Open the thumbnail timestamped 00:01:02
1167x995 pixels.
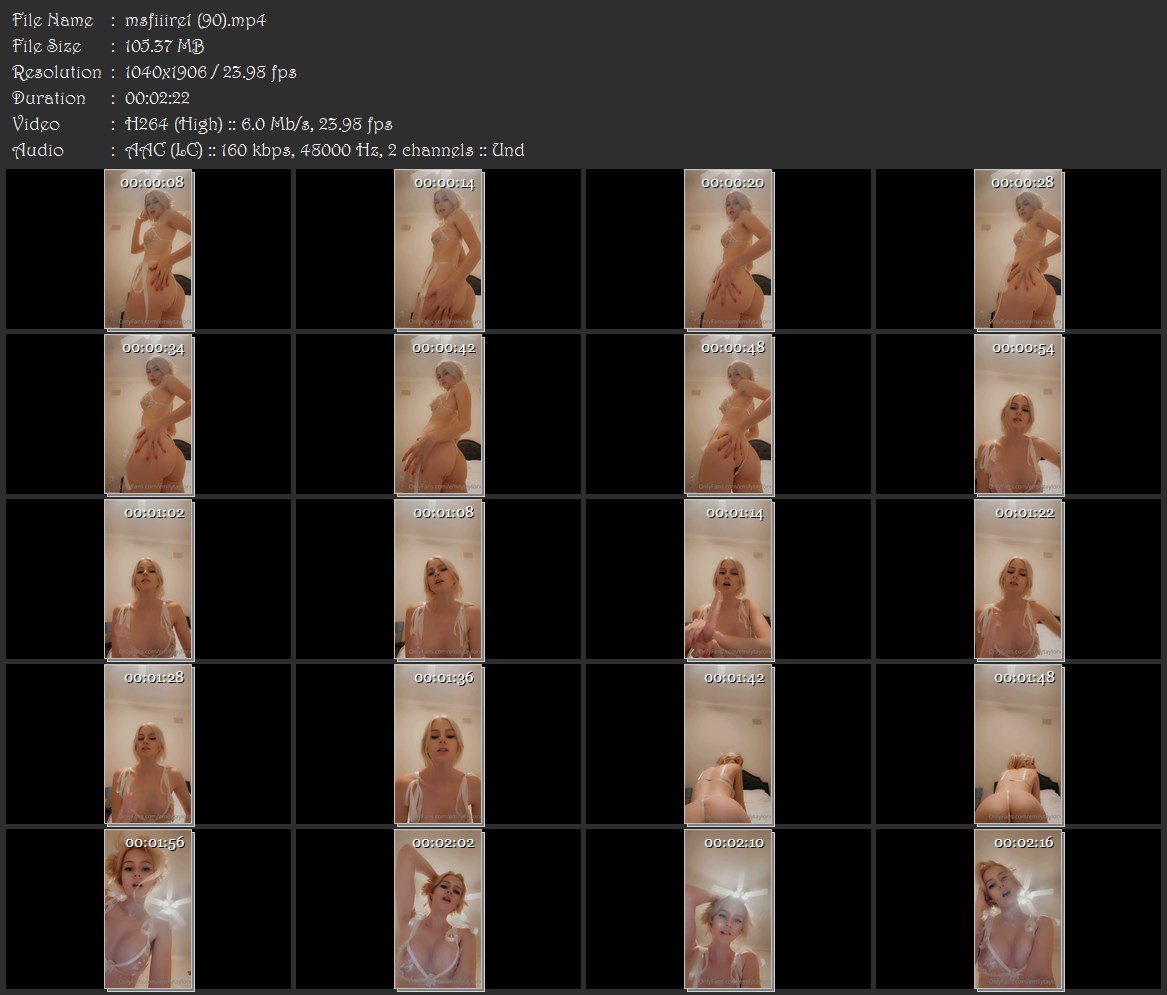149,580
